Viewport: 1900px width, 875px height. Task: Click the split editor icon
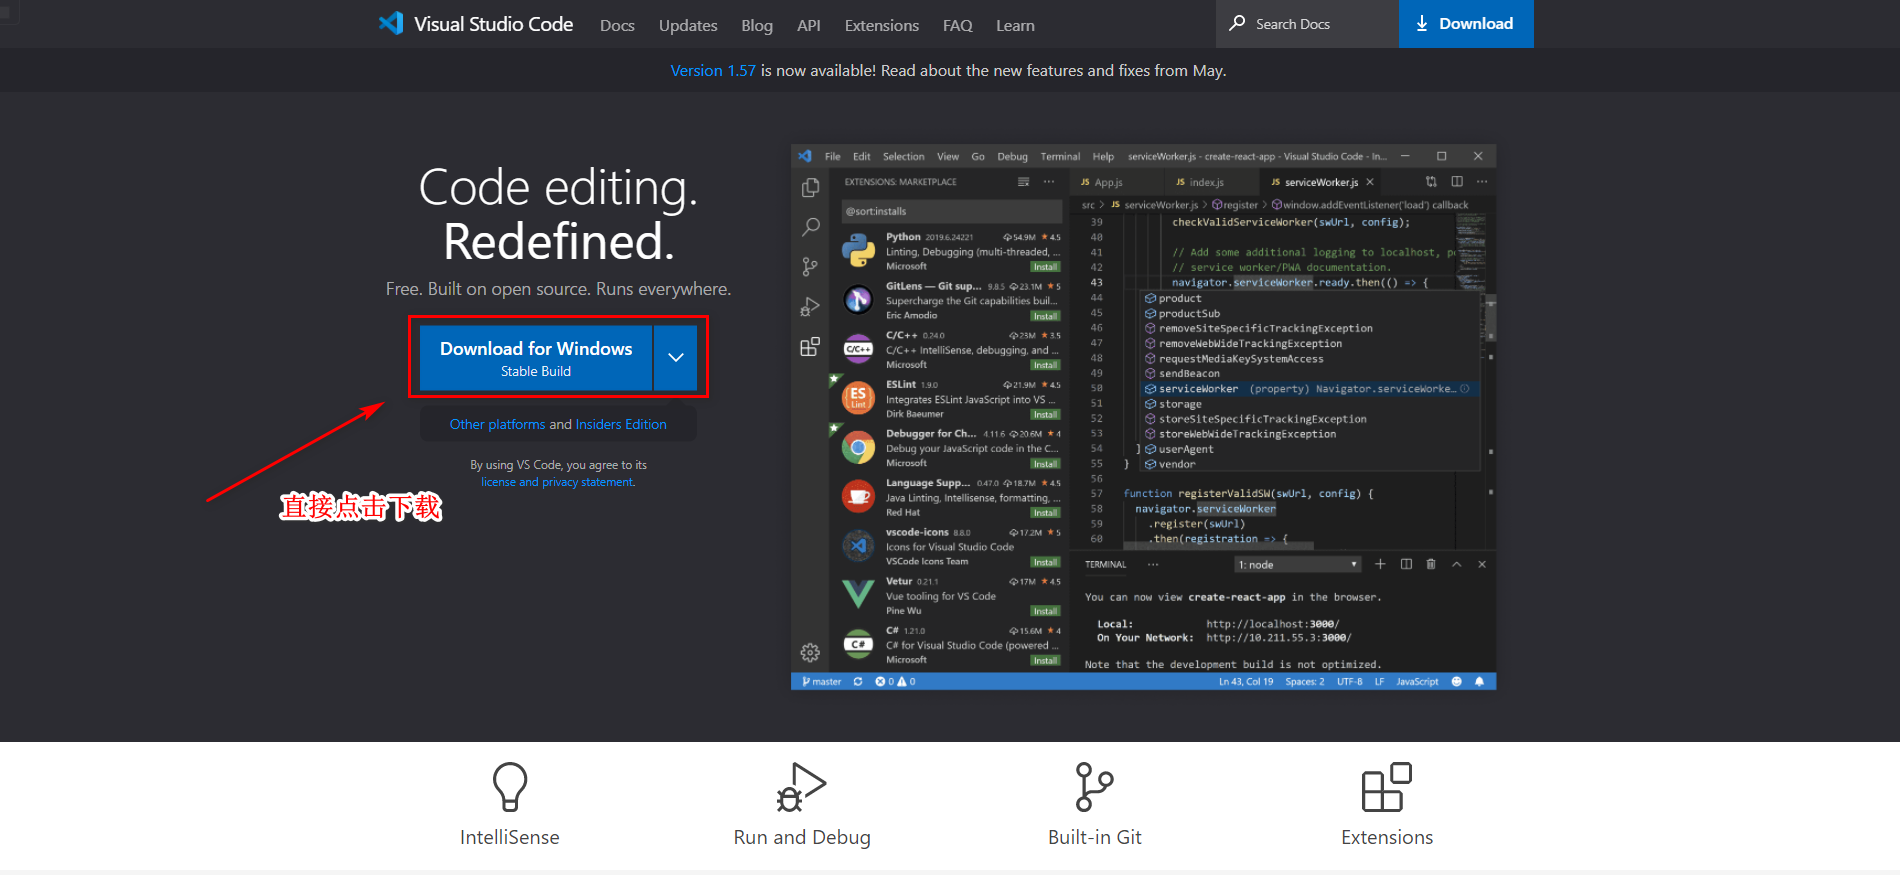(x=1457, y=181)
